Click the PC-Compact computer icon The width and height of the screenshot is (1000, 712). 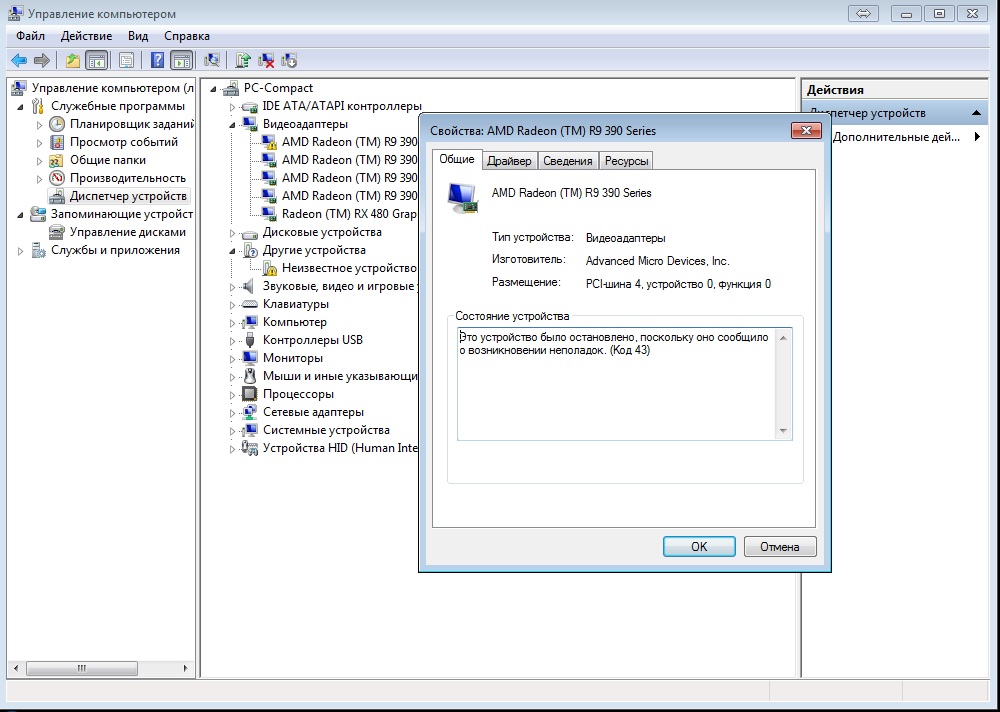pos(231,88)
